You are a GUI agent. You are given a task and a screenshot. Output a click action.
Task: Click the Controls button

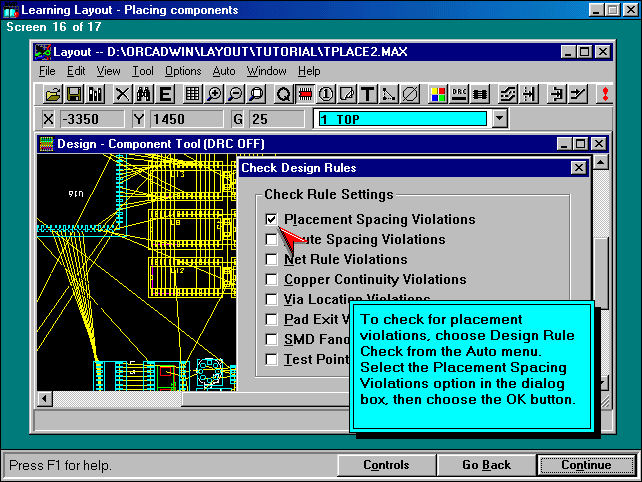click(386, 465)
